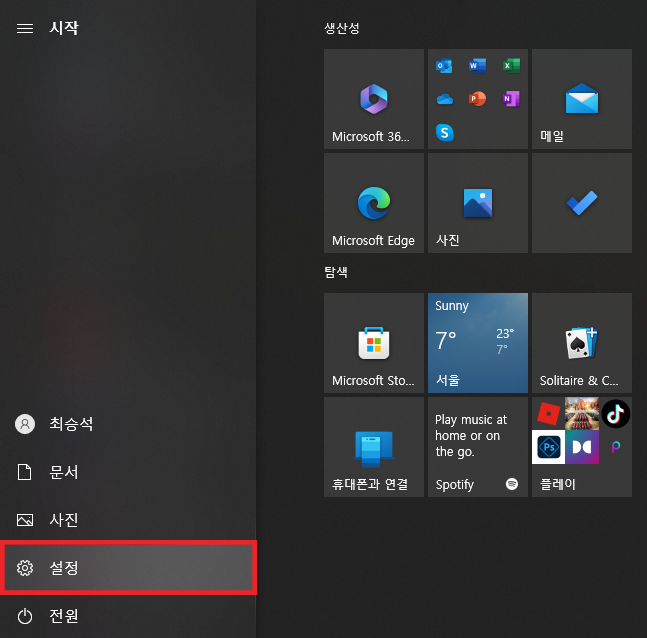Open the Microsoft 365 tile
This screenshot has height=638, width=647.
click(373, 99)
